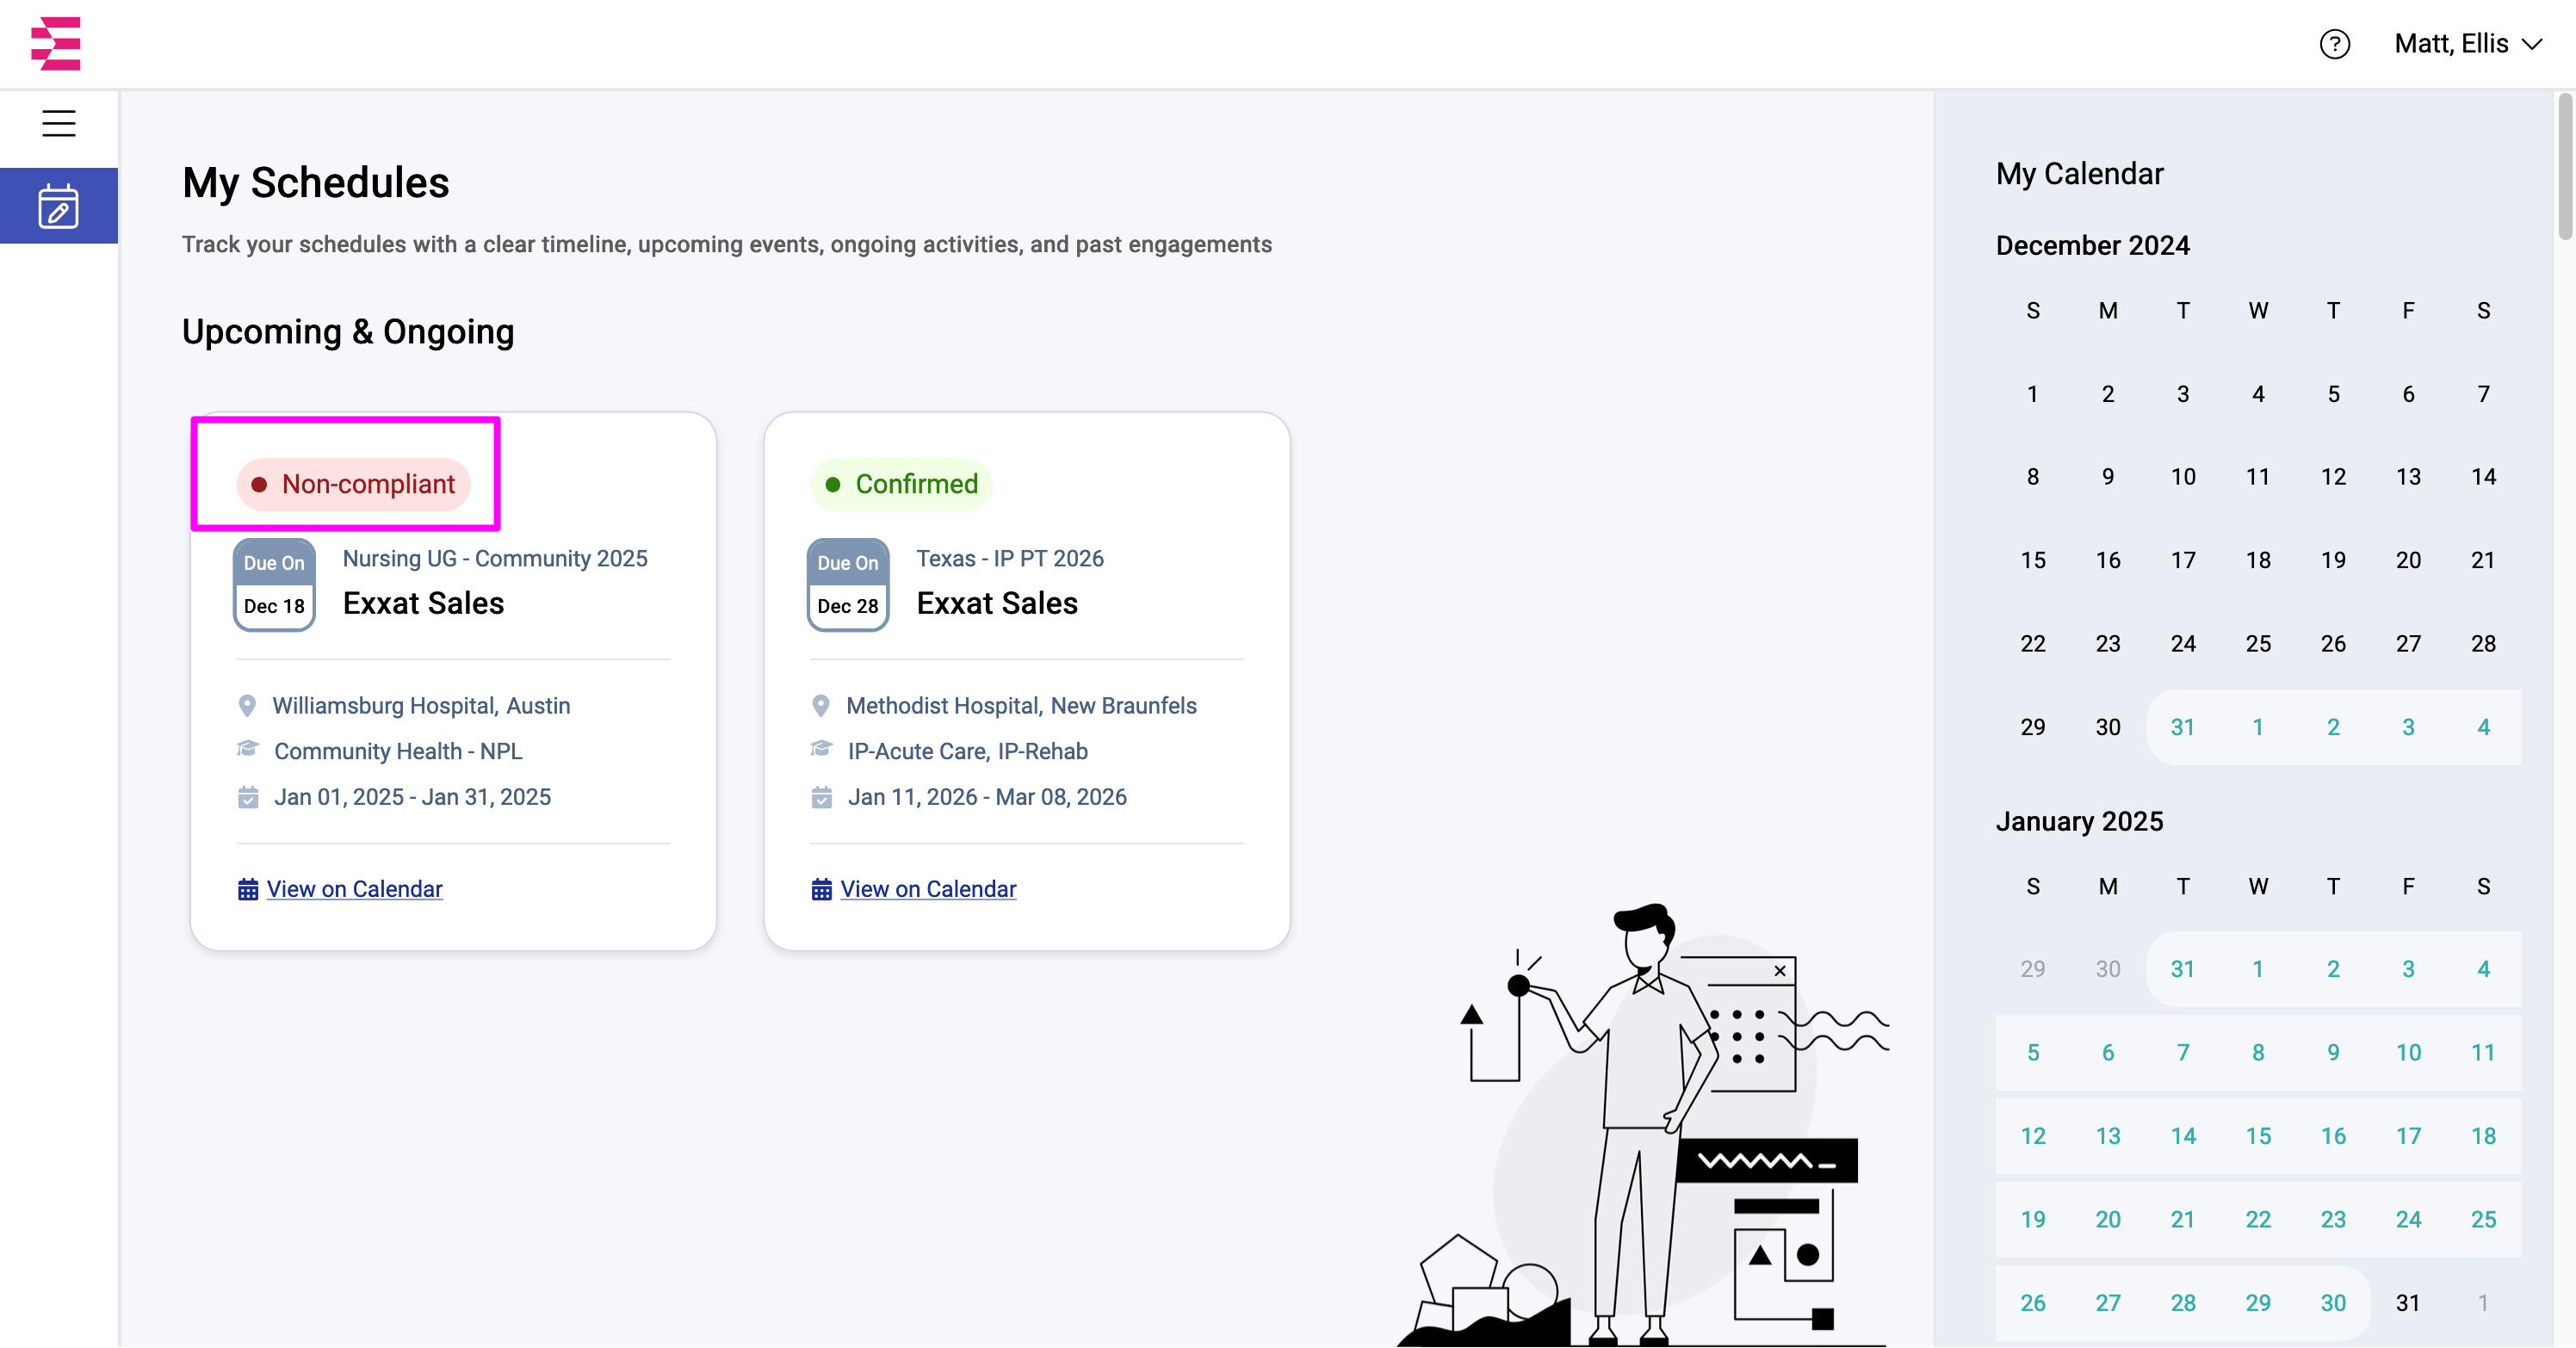The image size is (2576, 1348).
Task: Click calendar icon beside Jan 11, 2026 dates
Action: [x=822, y=797]
